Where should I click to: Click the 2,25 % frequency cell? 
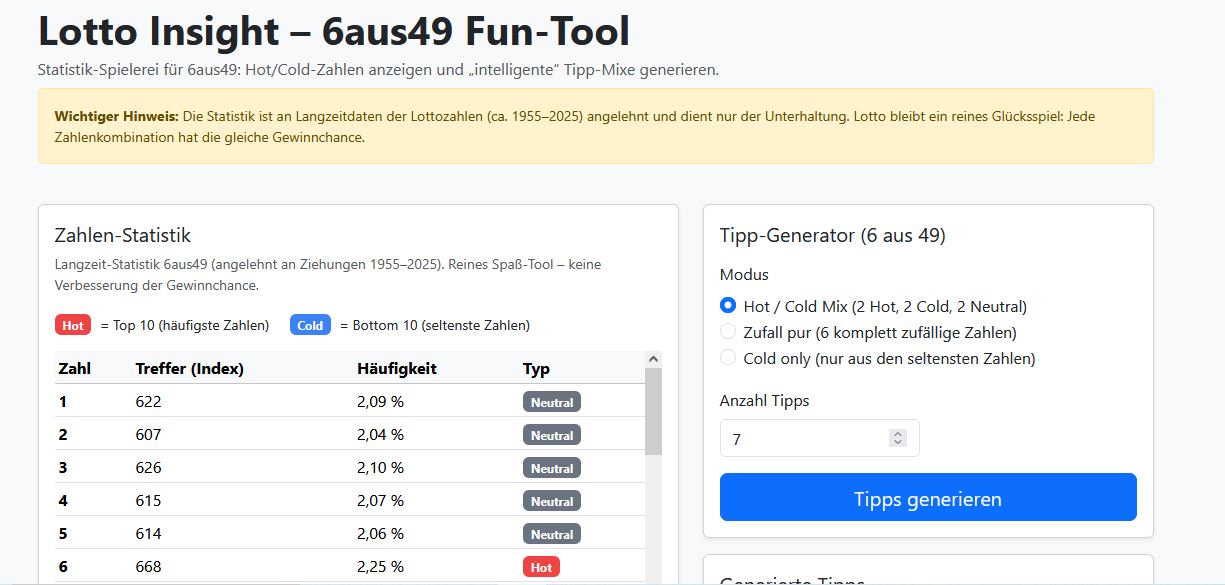click(x=380, y=567)
